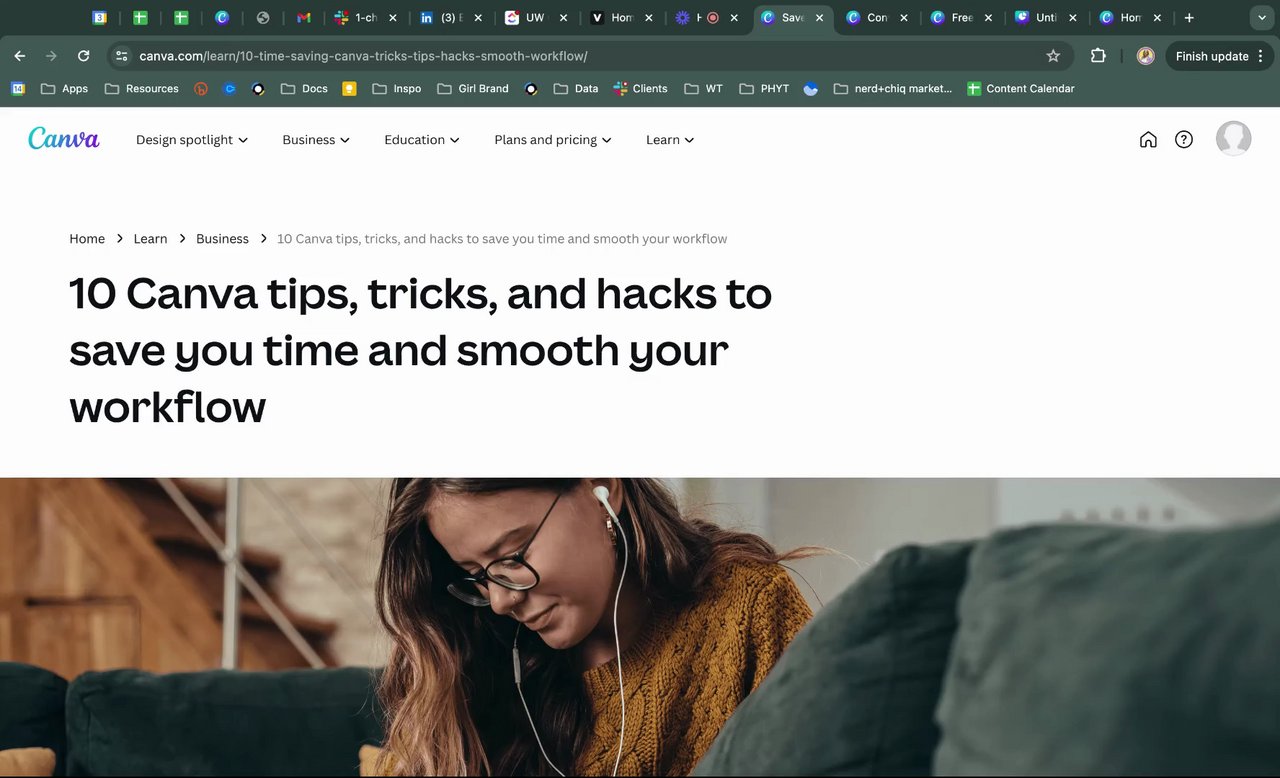Open the Inspo bookmarks folder
1280x778 pixels.
coord(396,88)
